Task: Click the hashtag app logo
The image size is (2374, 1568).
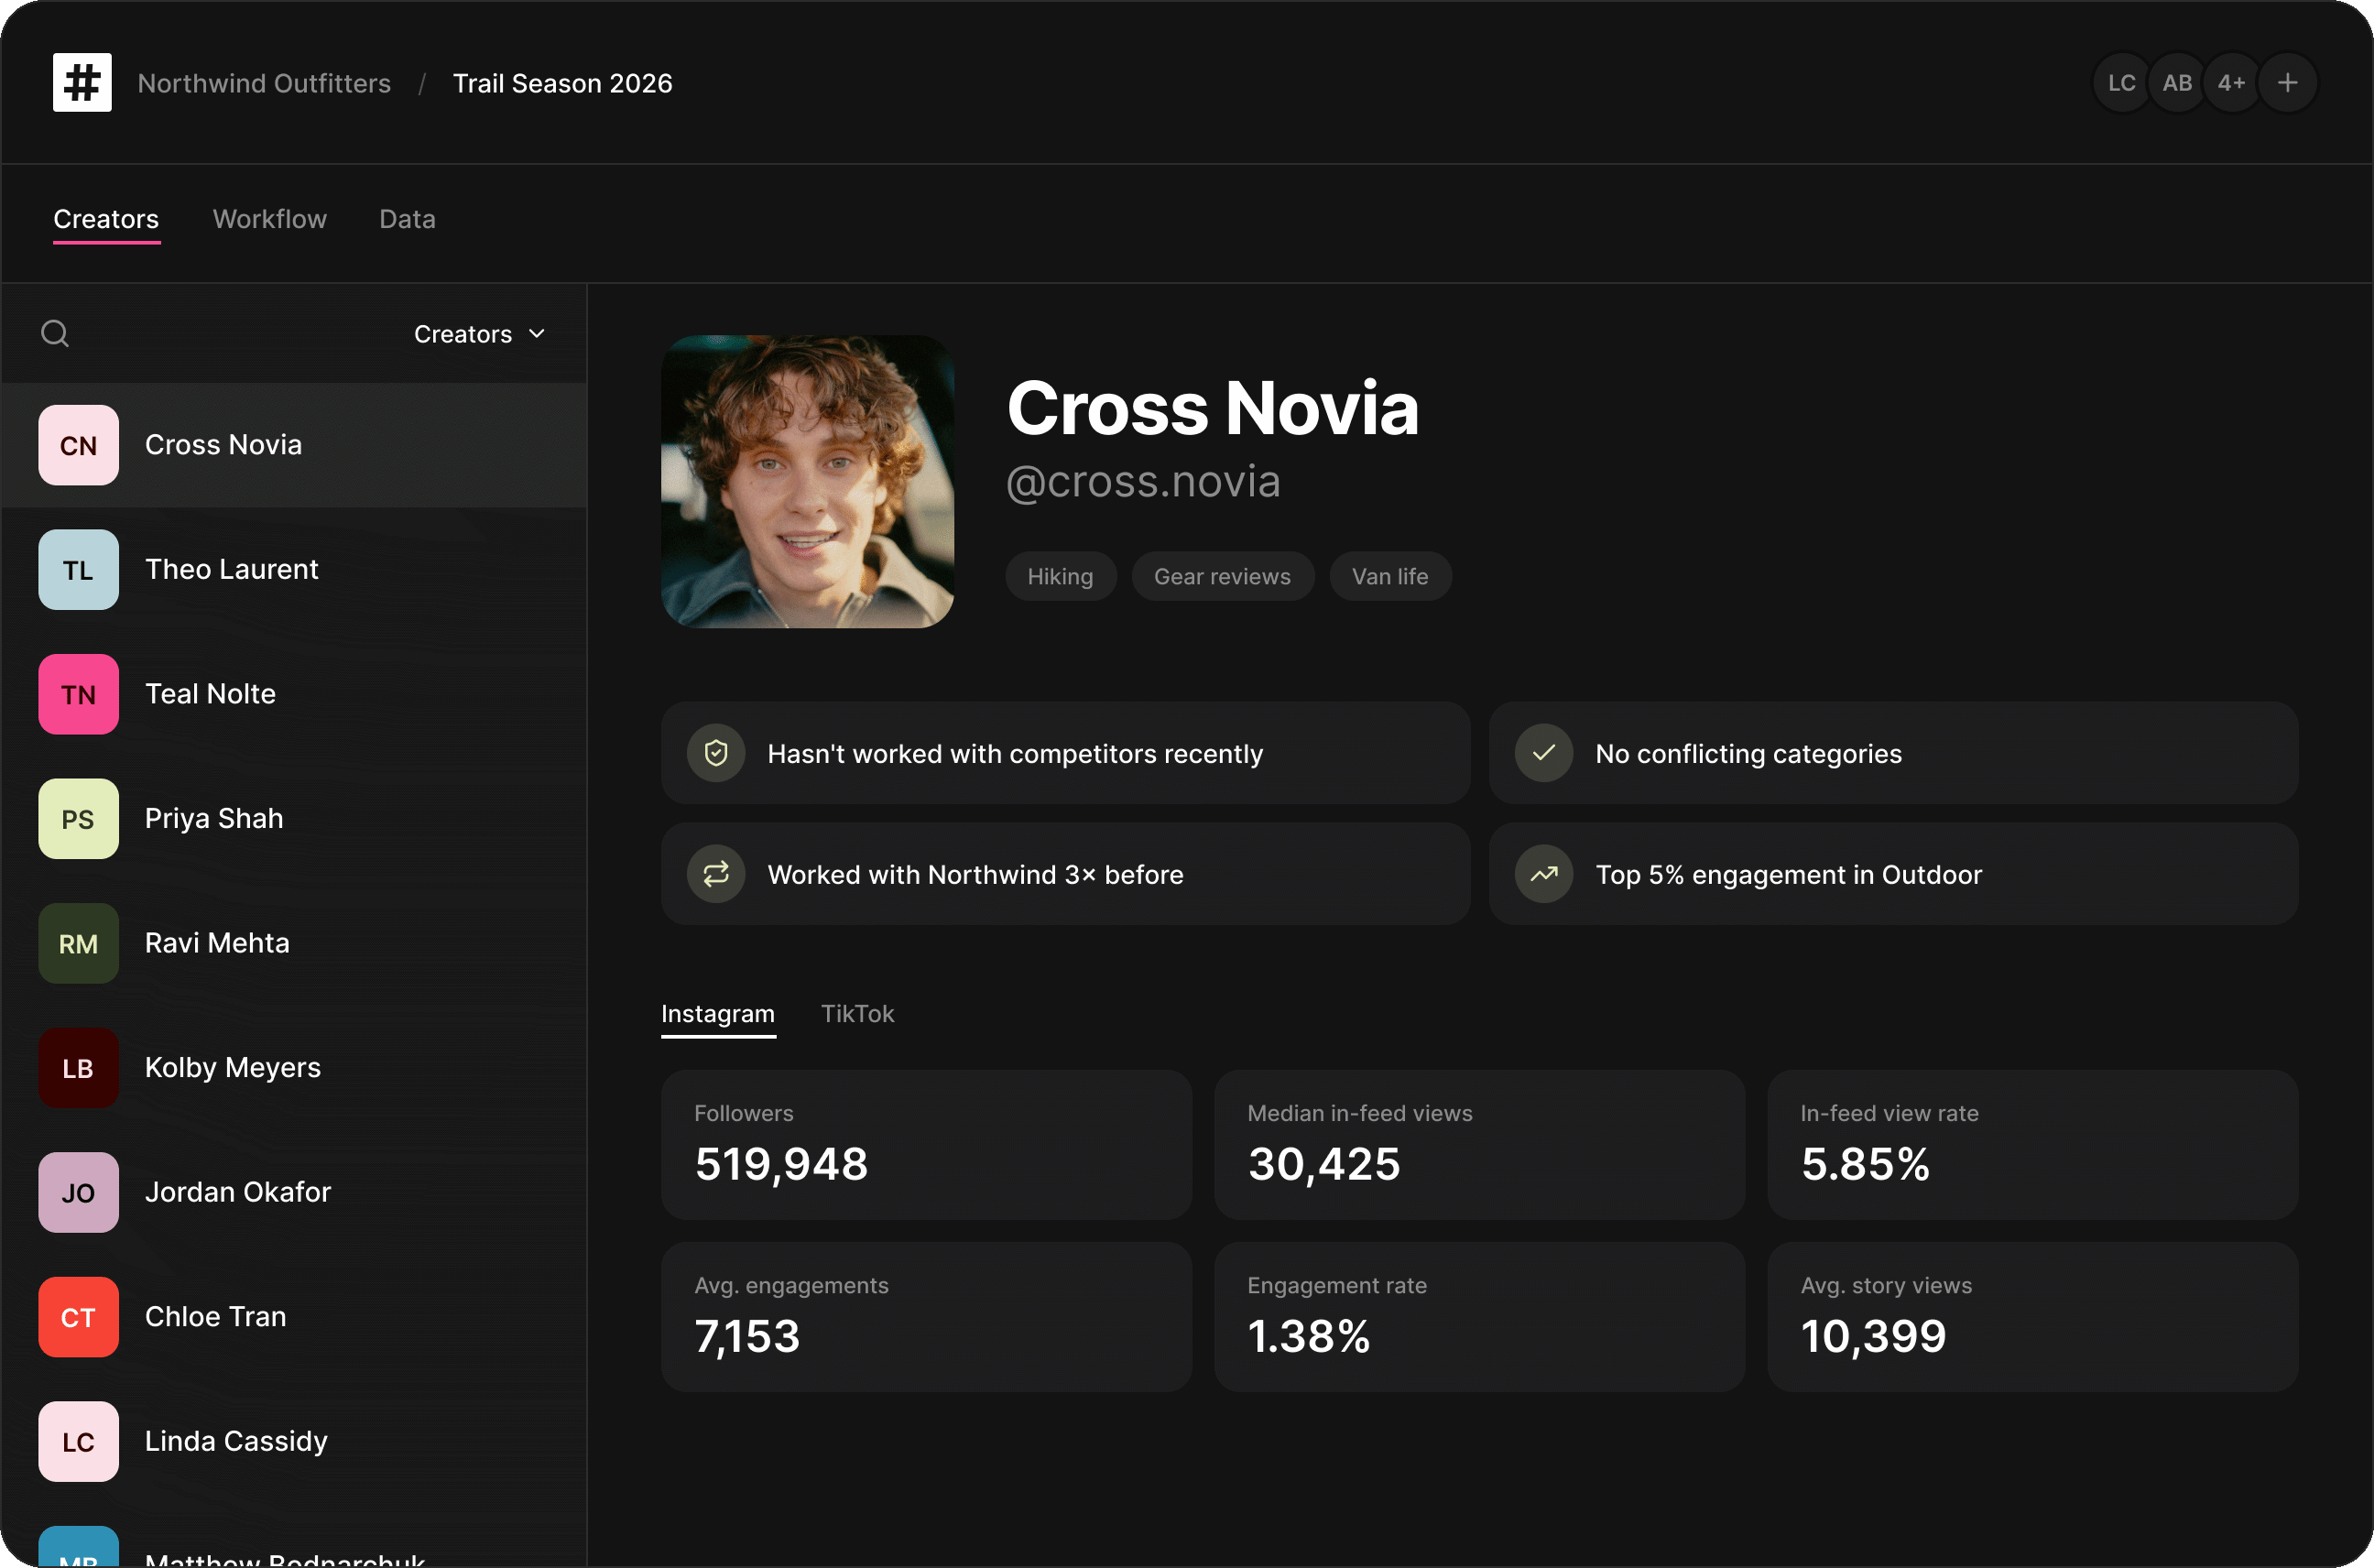Action: [82, 82]
